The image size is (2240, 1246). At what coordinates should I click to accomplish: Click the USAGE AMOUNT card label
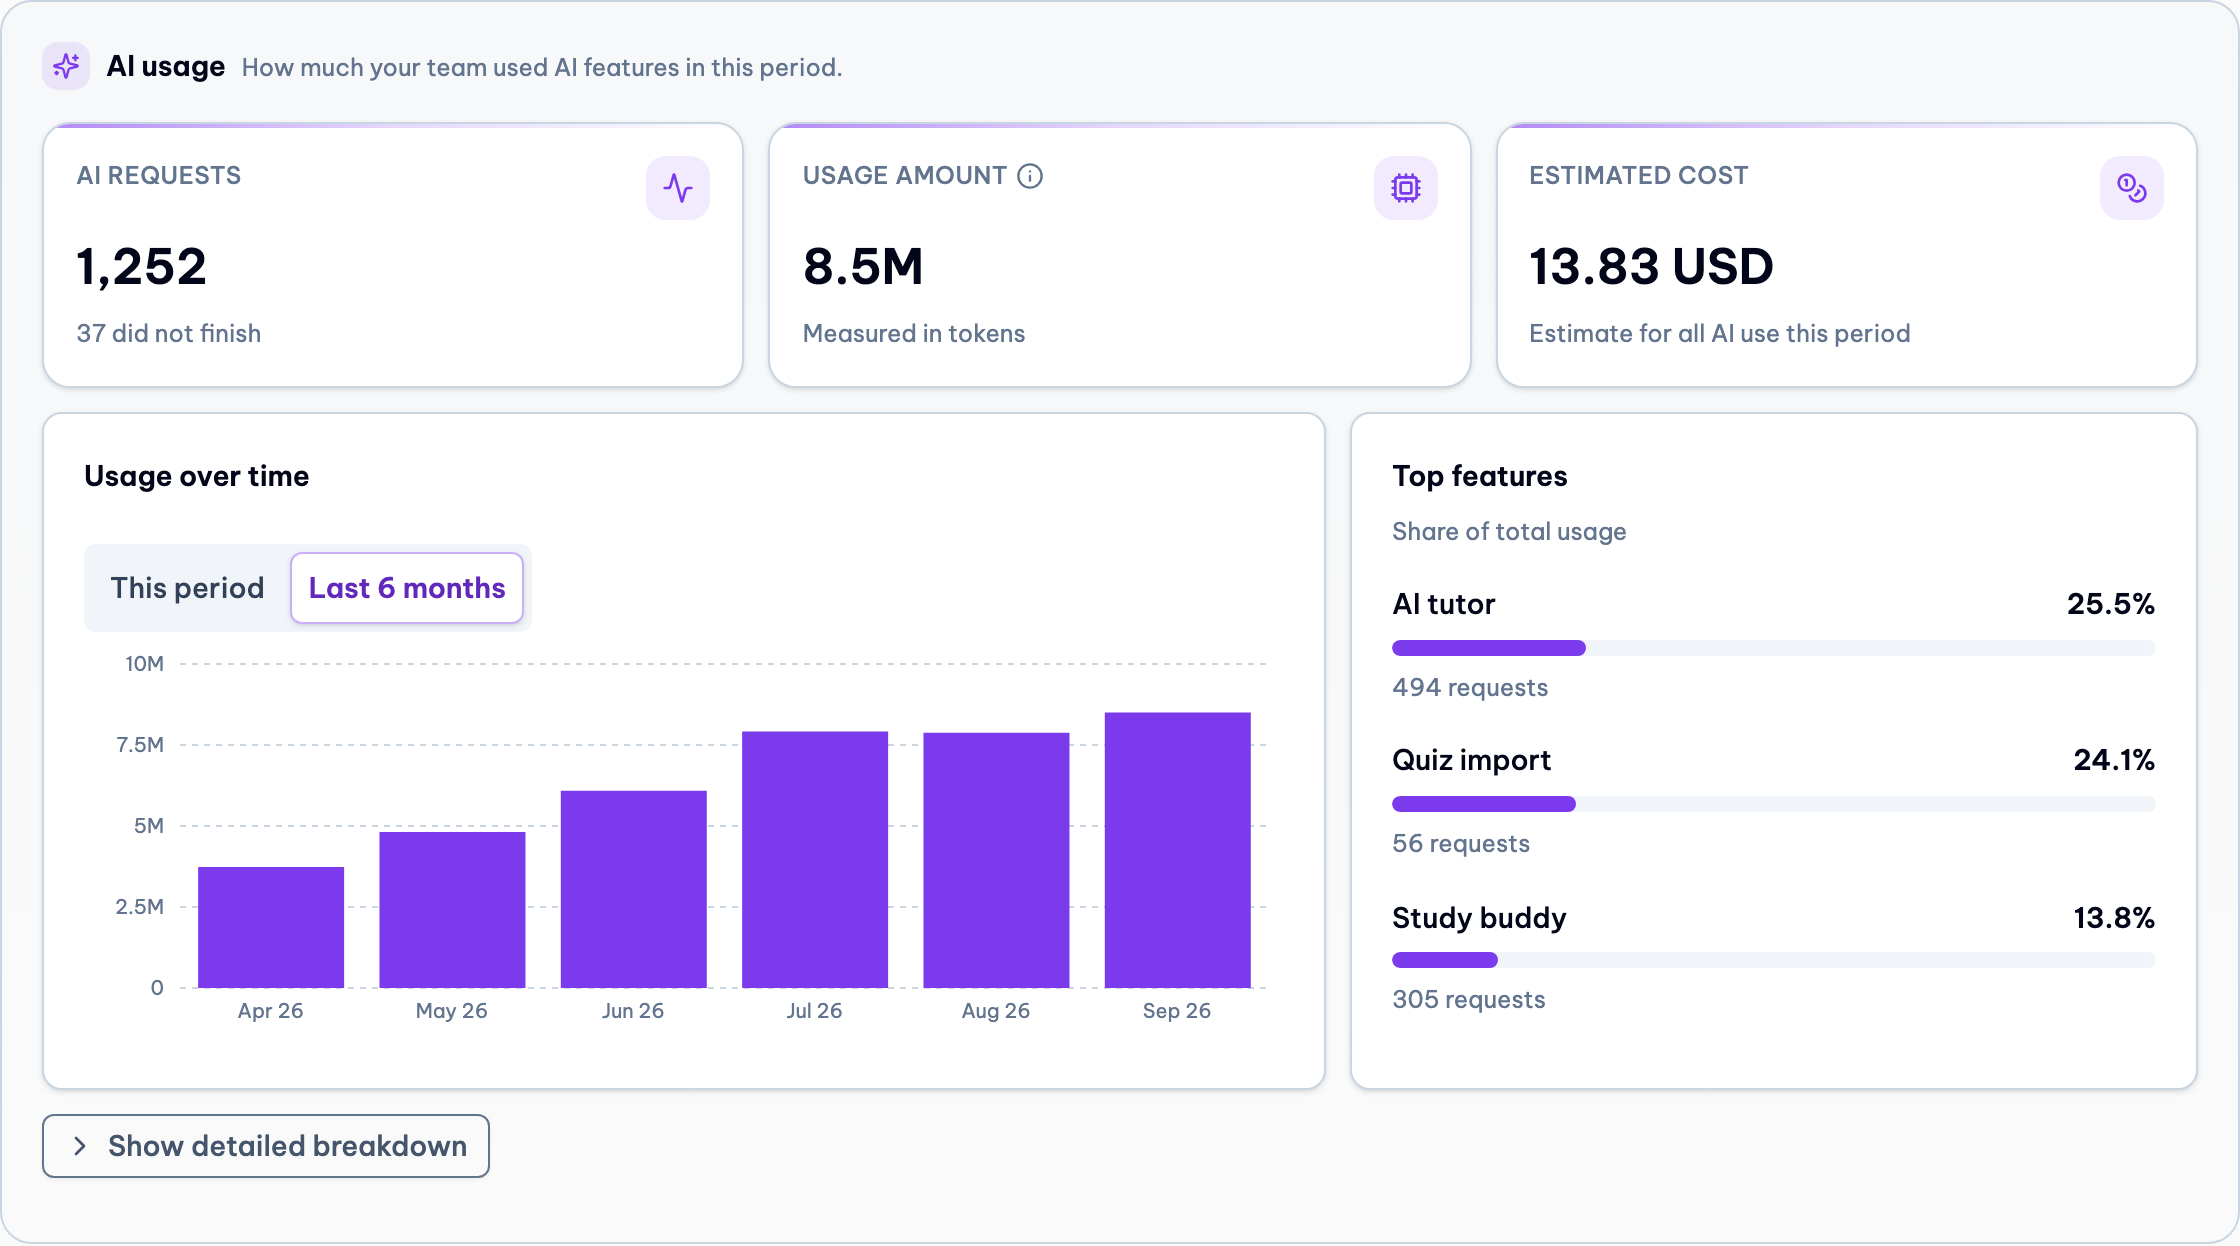click(905, 176)
